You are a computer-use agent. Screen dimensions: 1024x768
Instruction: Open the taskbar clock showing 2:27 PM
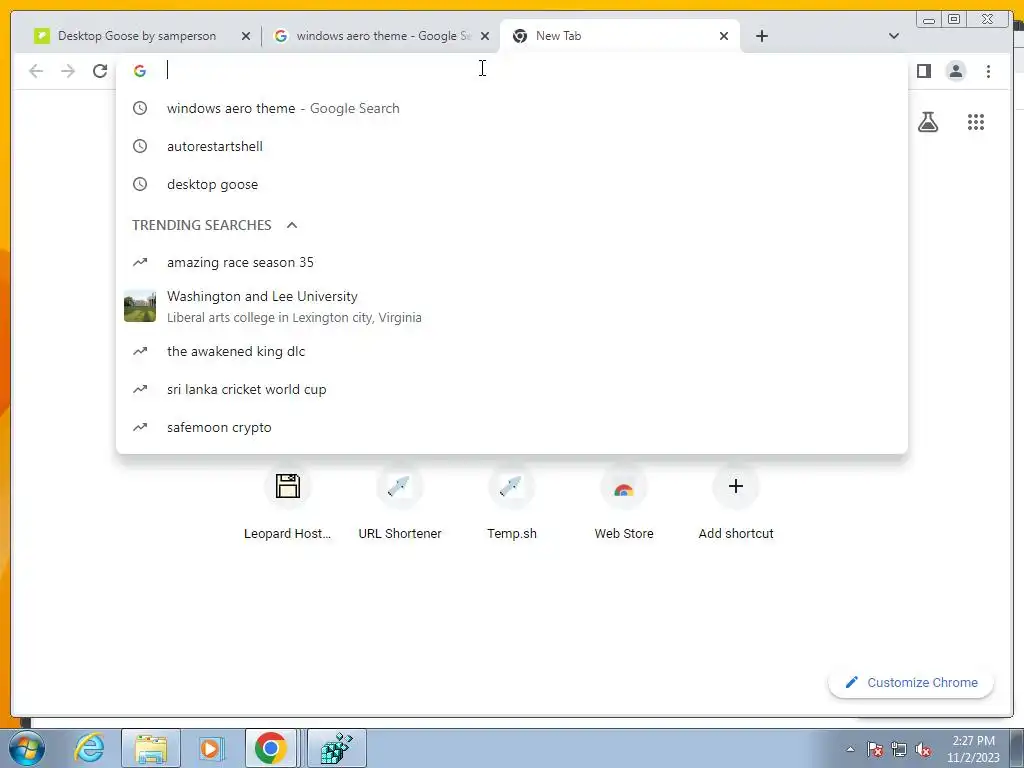pos(973,749)
